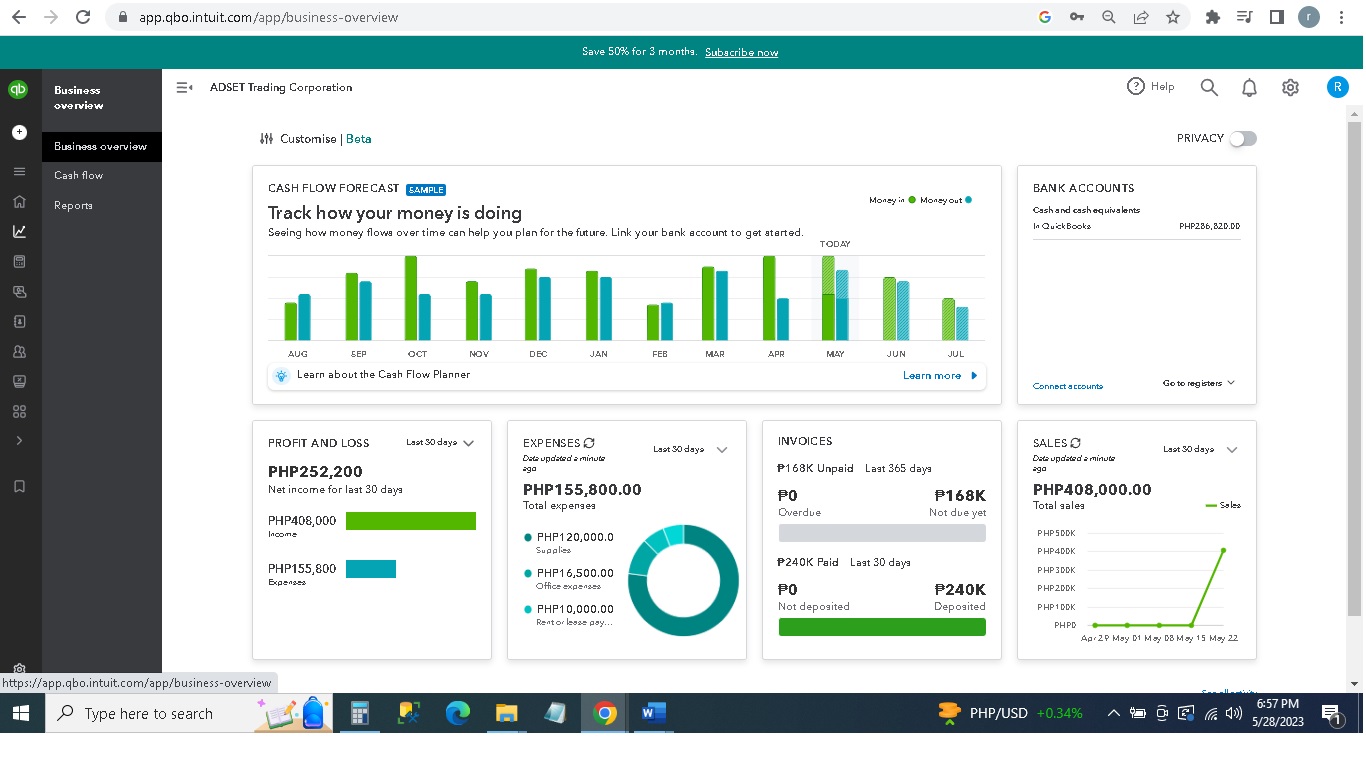
Task: Expand the Profit and Loss period dropdown
Action: tap(440, 443)
